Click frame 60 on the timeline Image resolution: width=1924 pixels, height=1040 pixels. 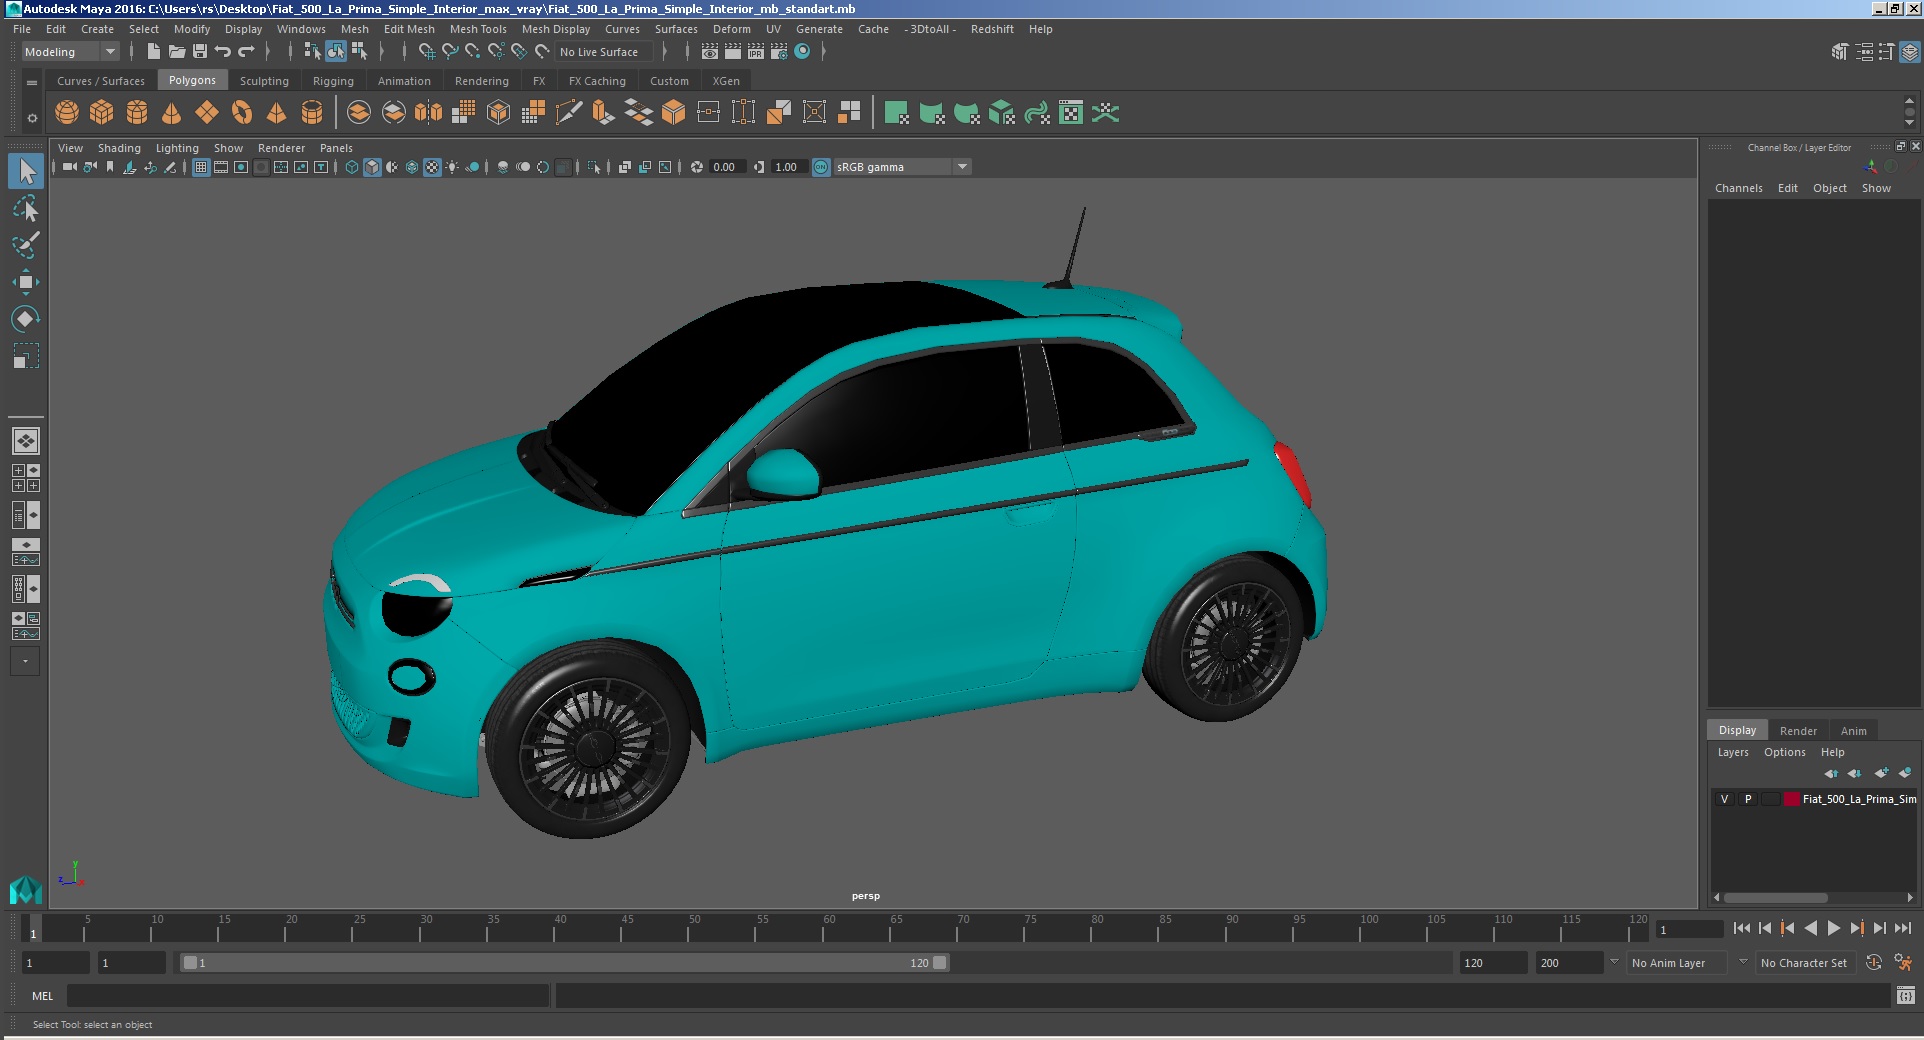pos(823,930)
